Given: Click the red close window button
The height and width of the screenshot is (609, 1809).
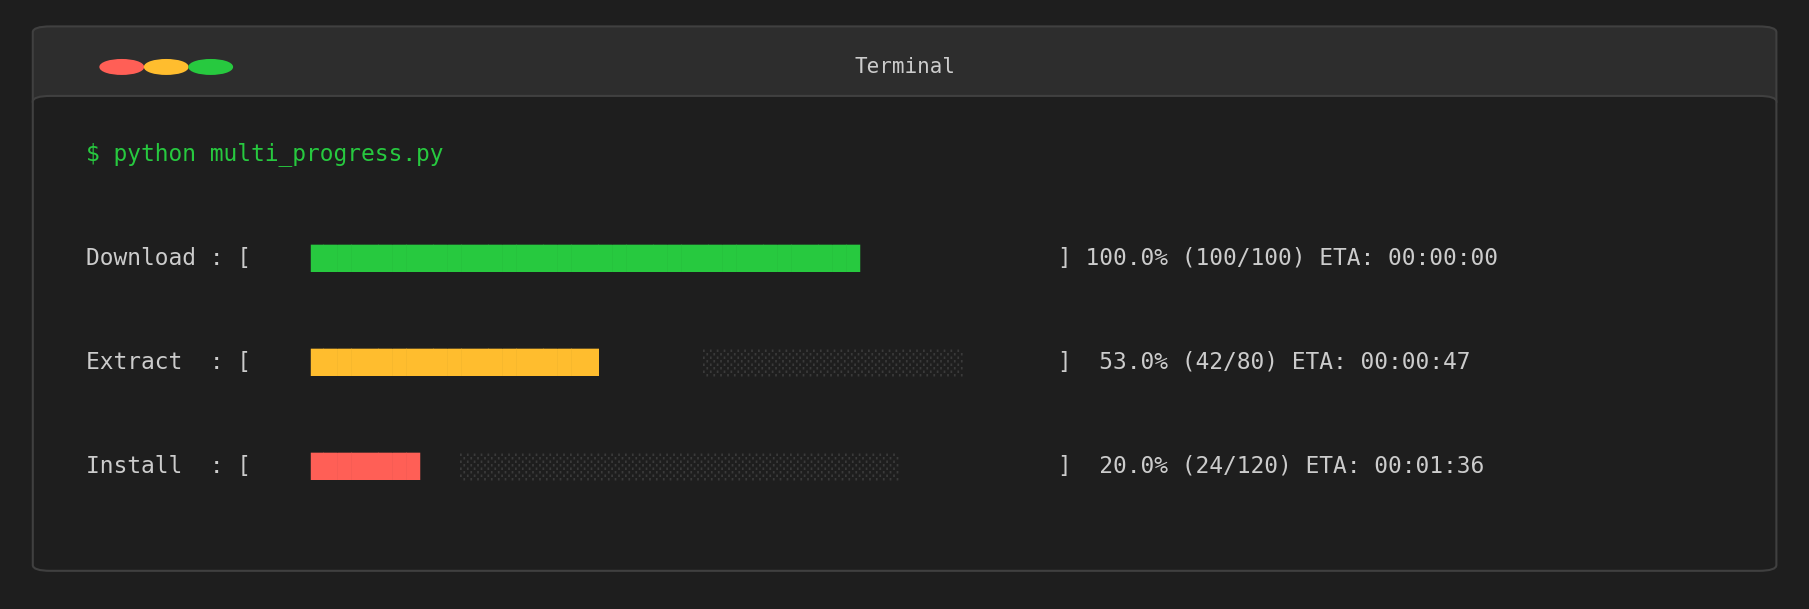Looking at the screenshot, I should click(121, 67).
